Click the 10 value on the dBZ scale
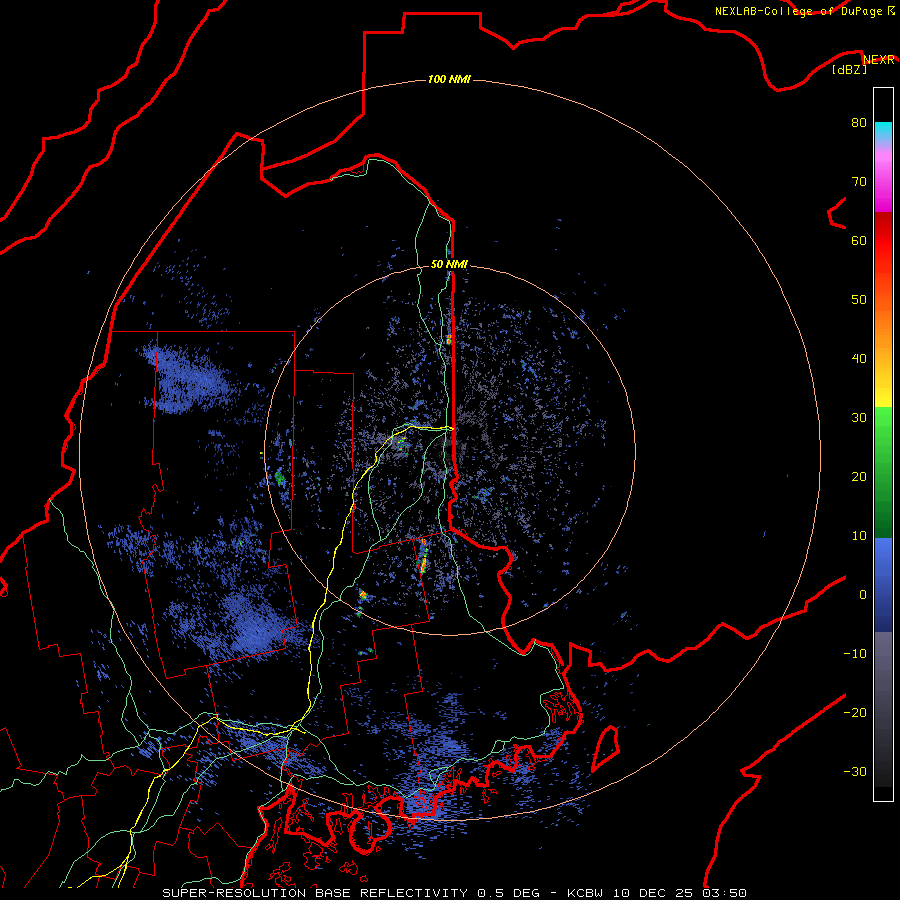This screenshot has width=900, height=900. point(859,536)
